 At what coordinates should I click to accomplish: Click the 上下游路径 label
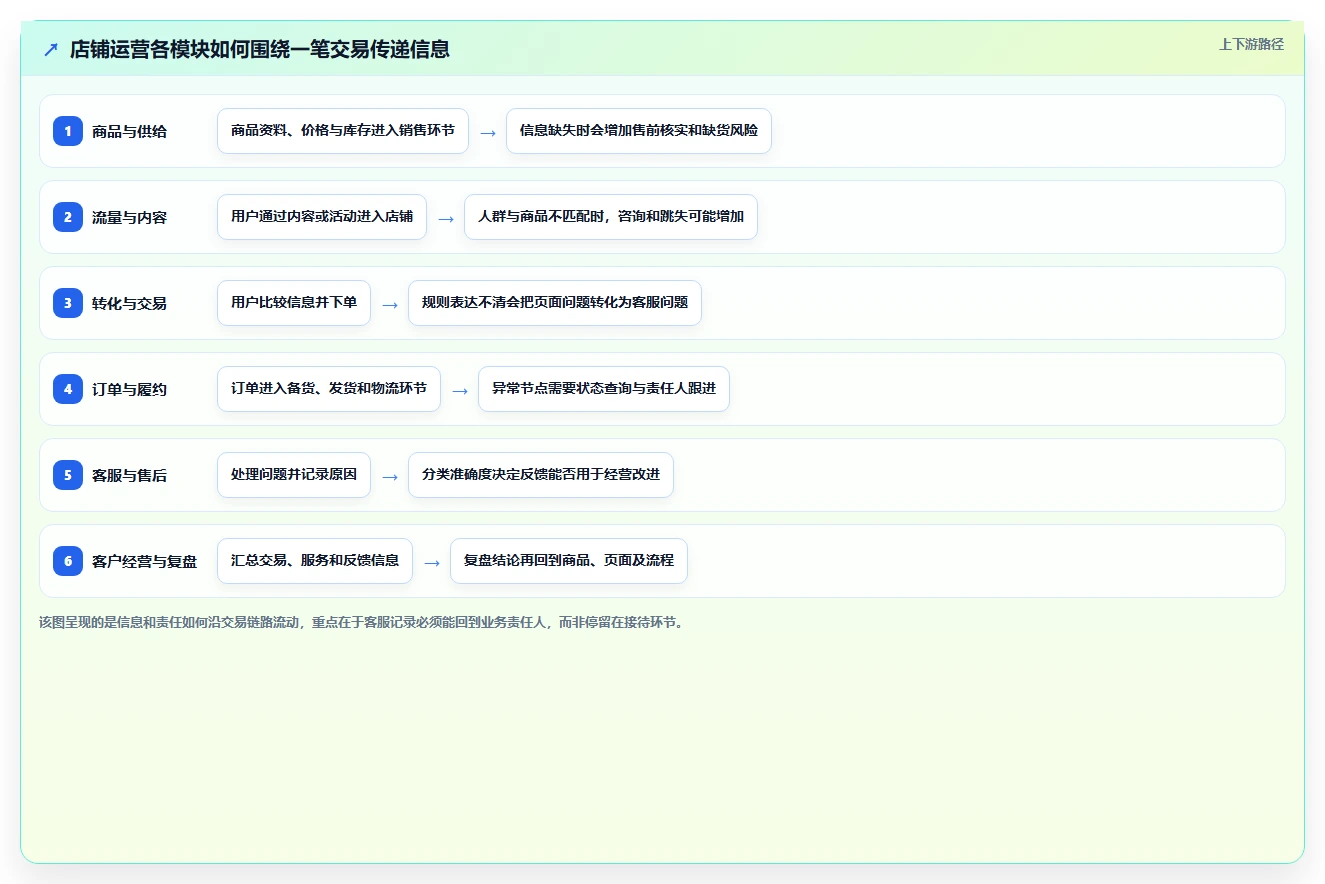tap(1251, 44)
